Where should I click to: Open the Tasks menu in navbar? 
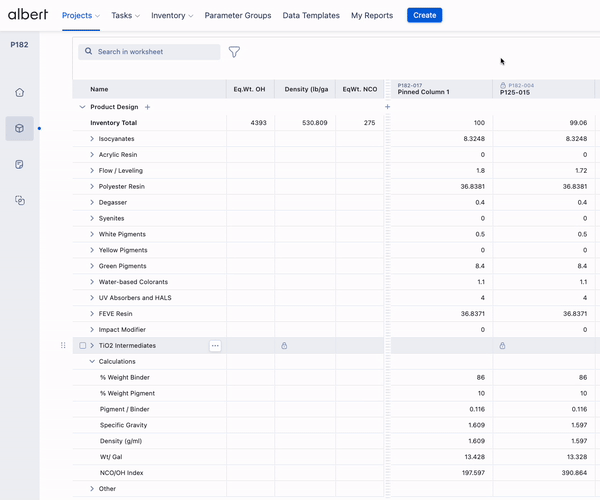point(125,16)
